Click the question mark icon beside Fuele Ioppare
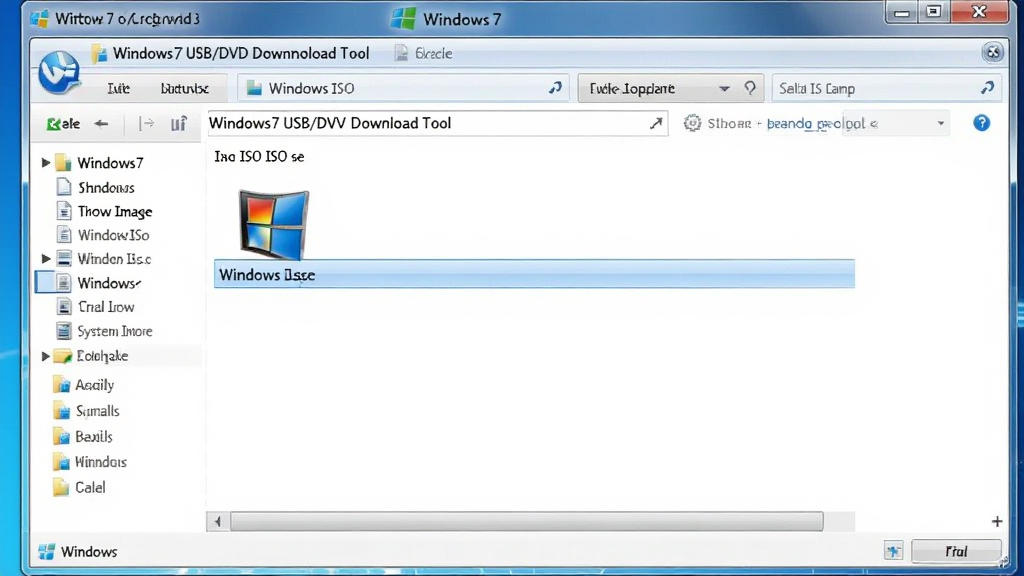Image resolution: width=1024 pixels, height=576 pixels. pyautogui.click(x=750, y=88)
